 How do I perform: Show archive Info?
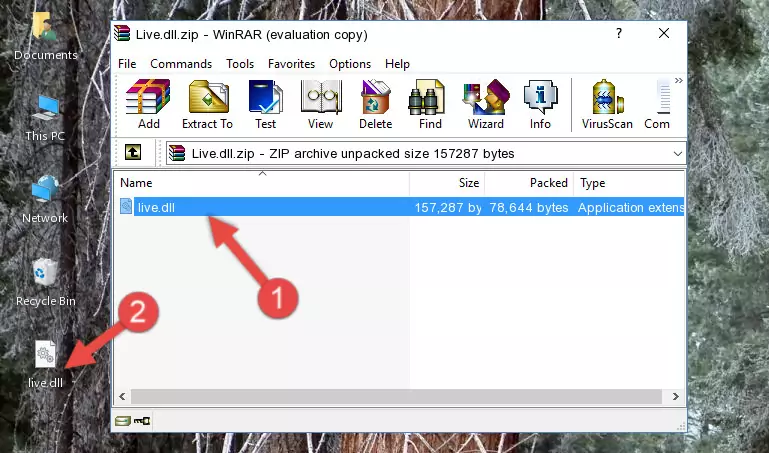[x=540, y=104]
